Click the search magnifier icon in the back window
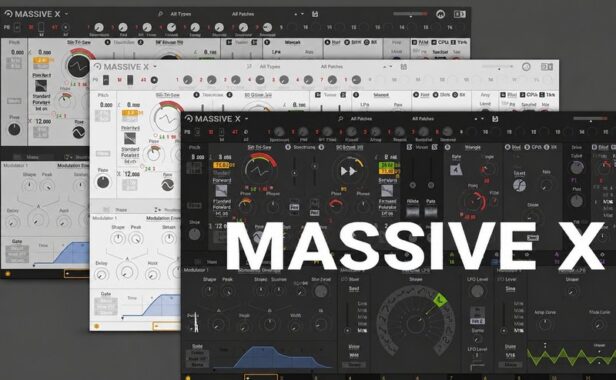This screenshot has width=616, height=380. coord(160,14)
